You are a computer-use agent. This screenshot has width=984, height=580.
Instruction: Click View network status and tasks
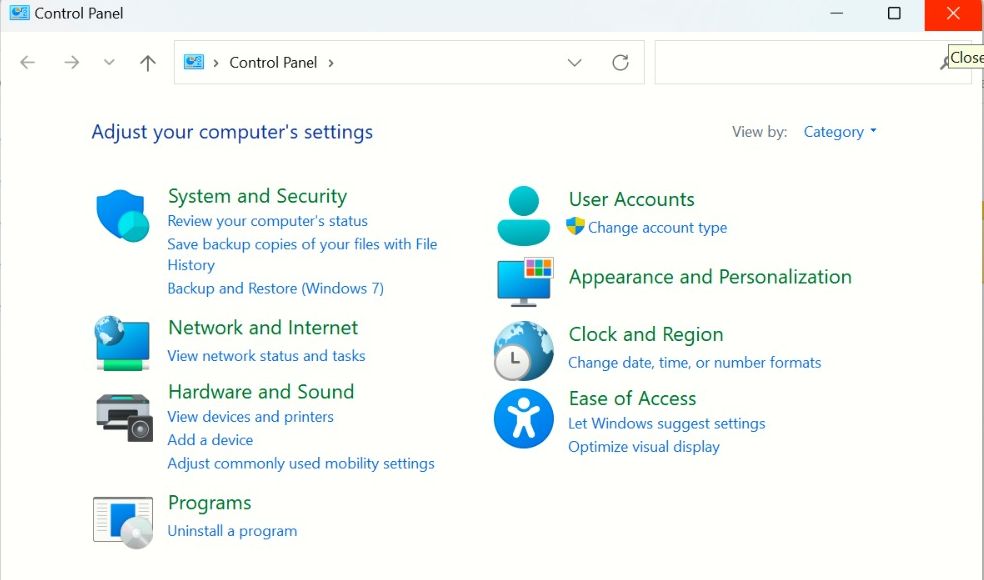click(x=266, y=356)
